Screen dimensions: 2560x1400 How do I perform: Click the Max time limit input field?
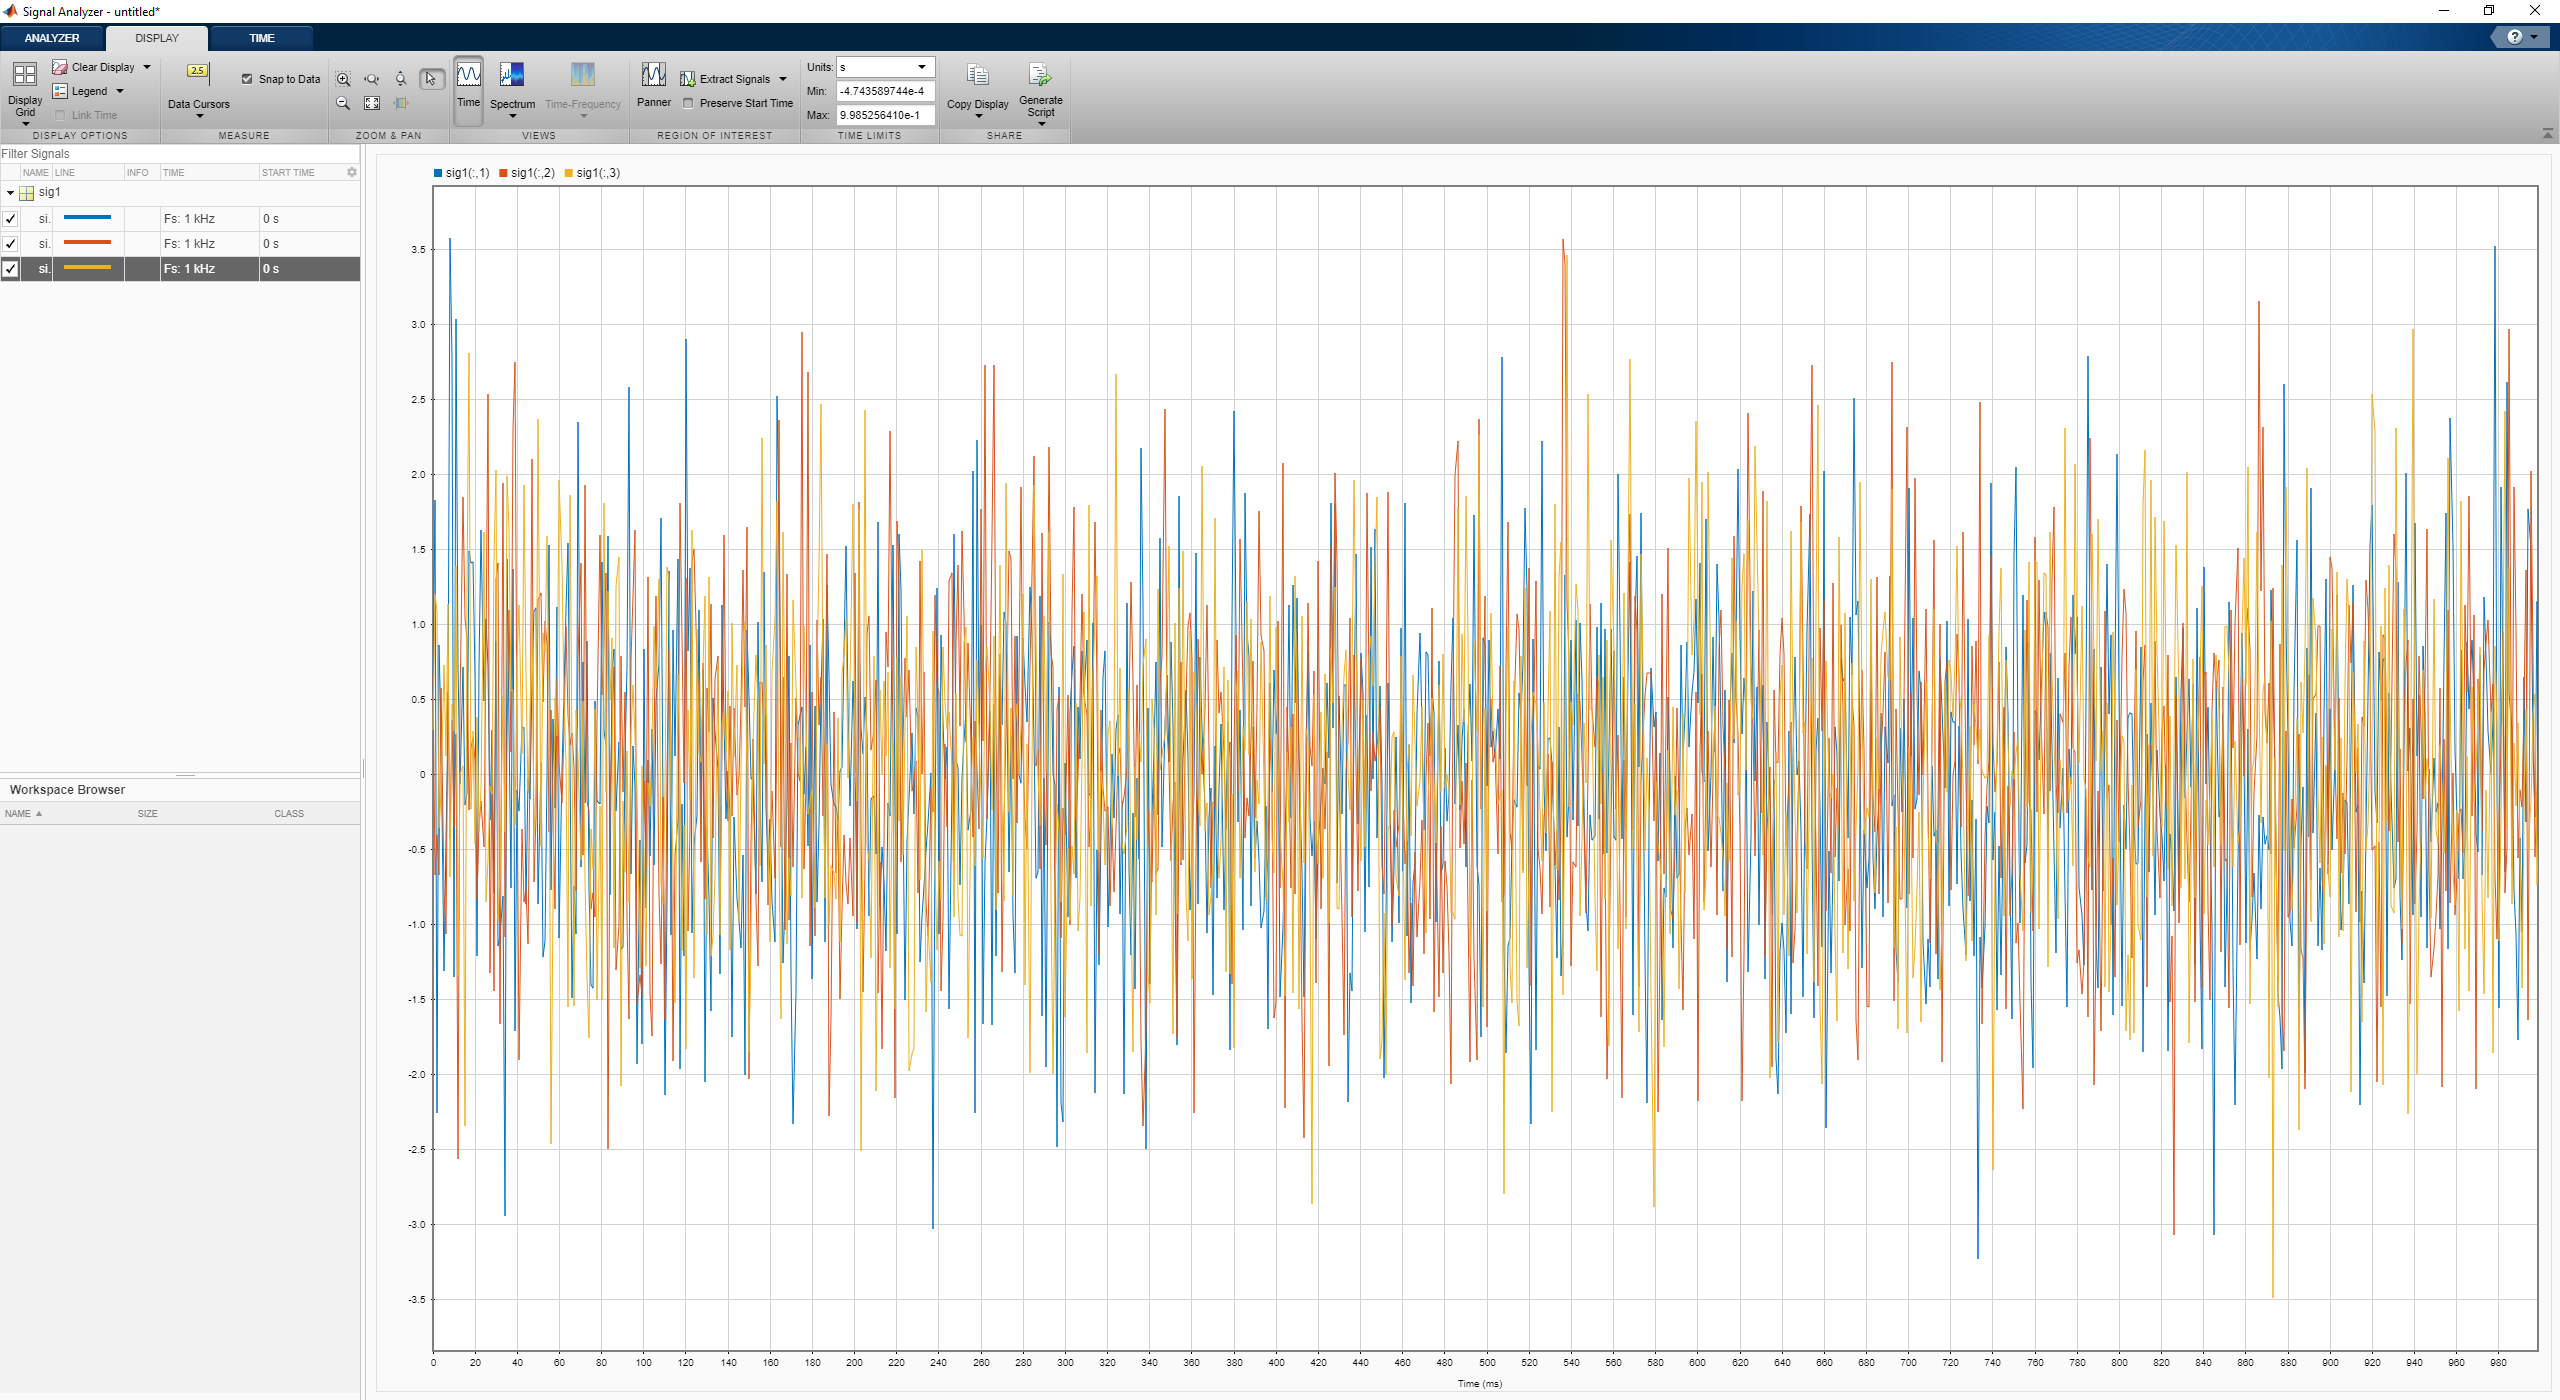[884, 115]
